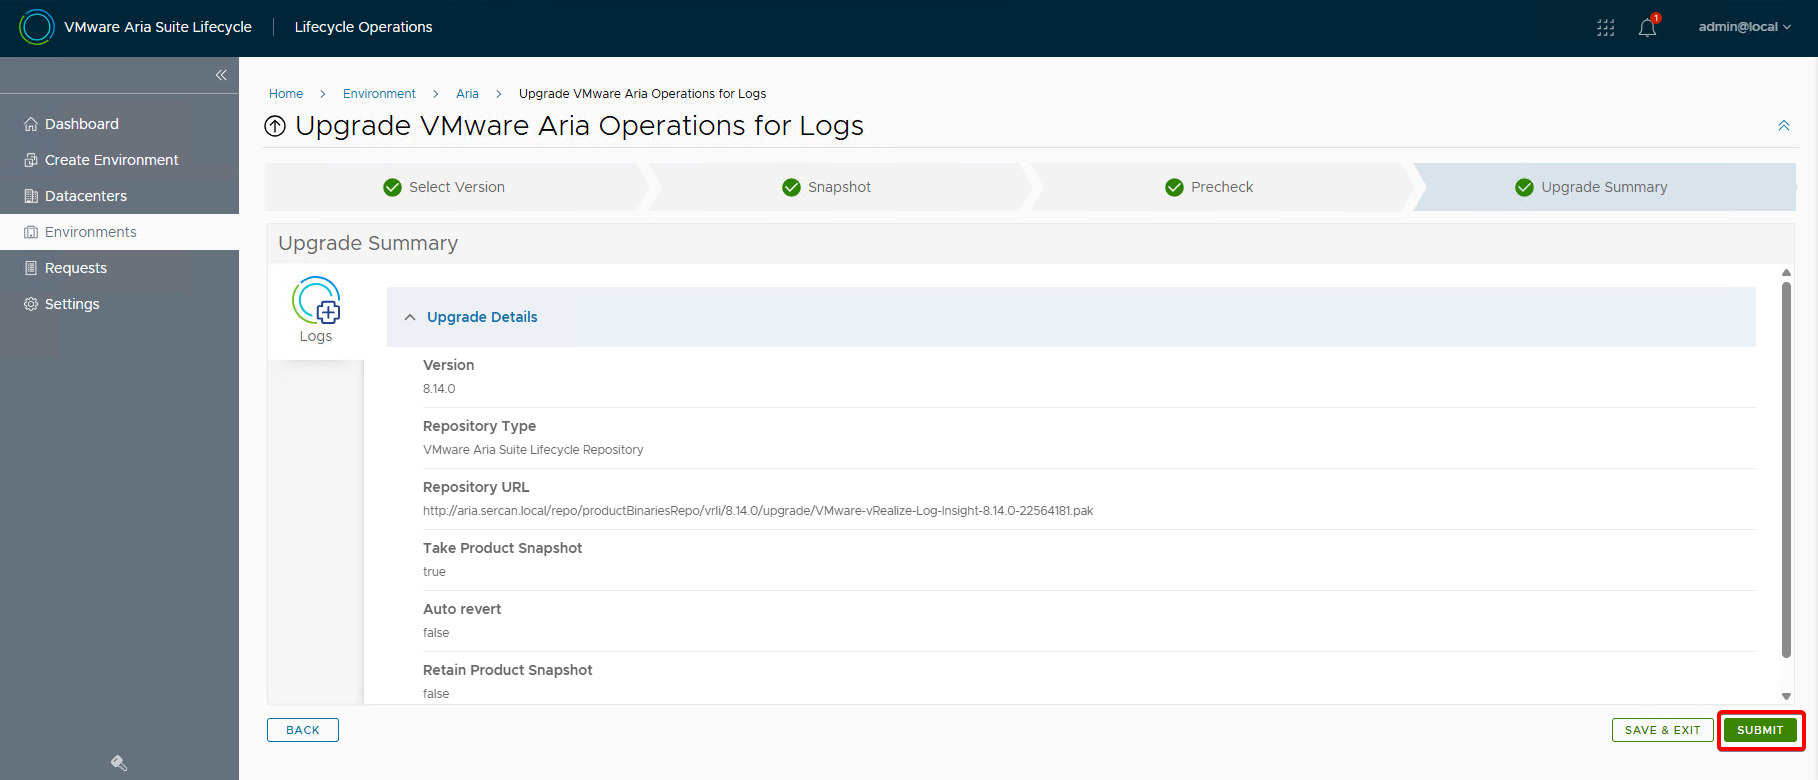
Task: Open Requests in the sidebar
Action: tap(76, 268)
